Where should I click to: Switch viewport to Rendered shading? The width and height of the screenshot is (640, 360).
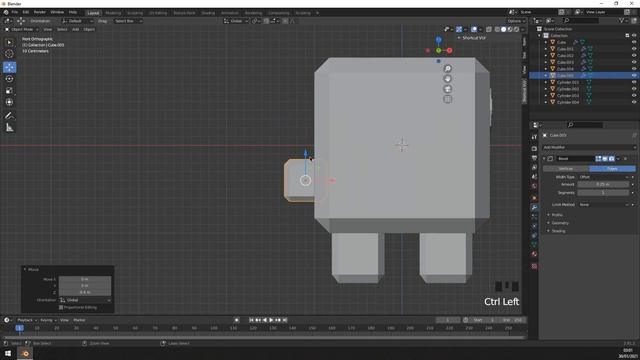(x=516, y=29)
